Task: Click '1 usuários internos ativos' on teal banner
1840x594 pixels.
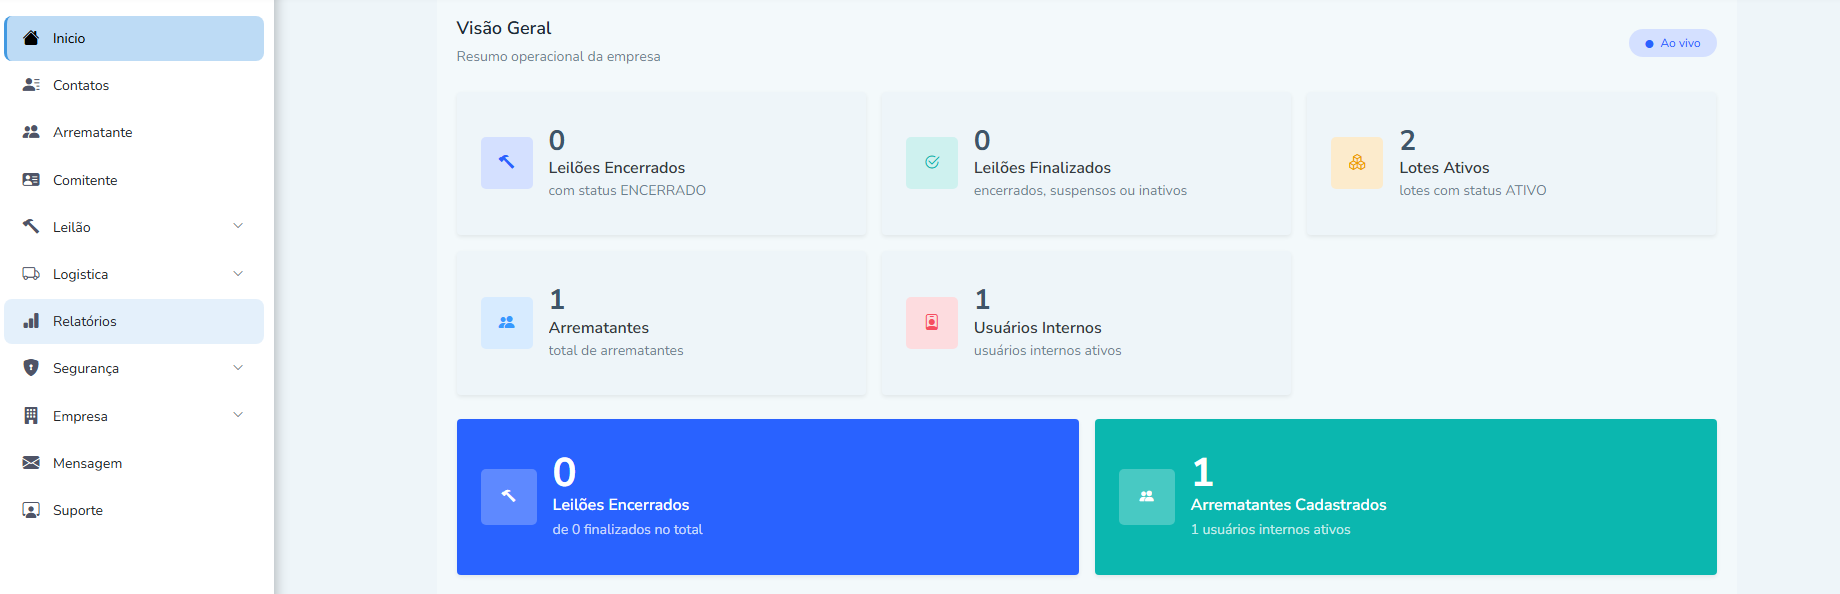Action: tap(1270, 529)
